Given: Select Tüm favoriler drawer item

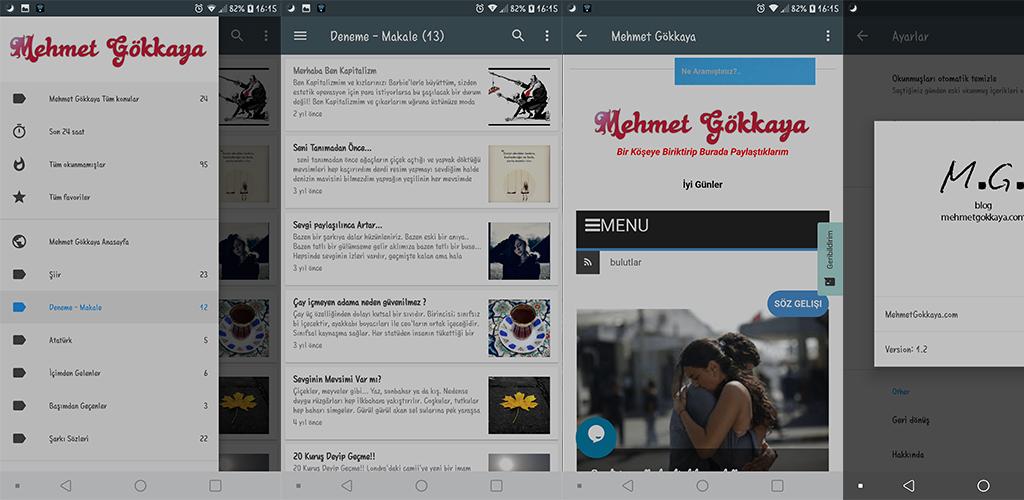Looking at the screenshot, I should (109, 196).
